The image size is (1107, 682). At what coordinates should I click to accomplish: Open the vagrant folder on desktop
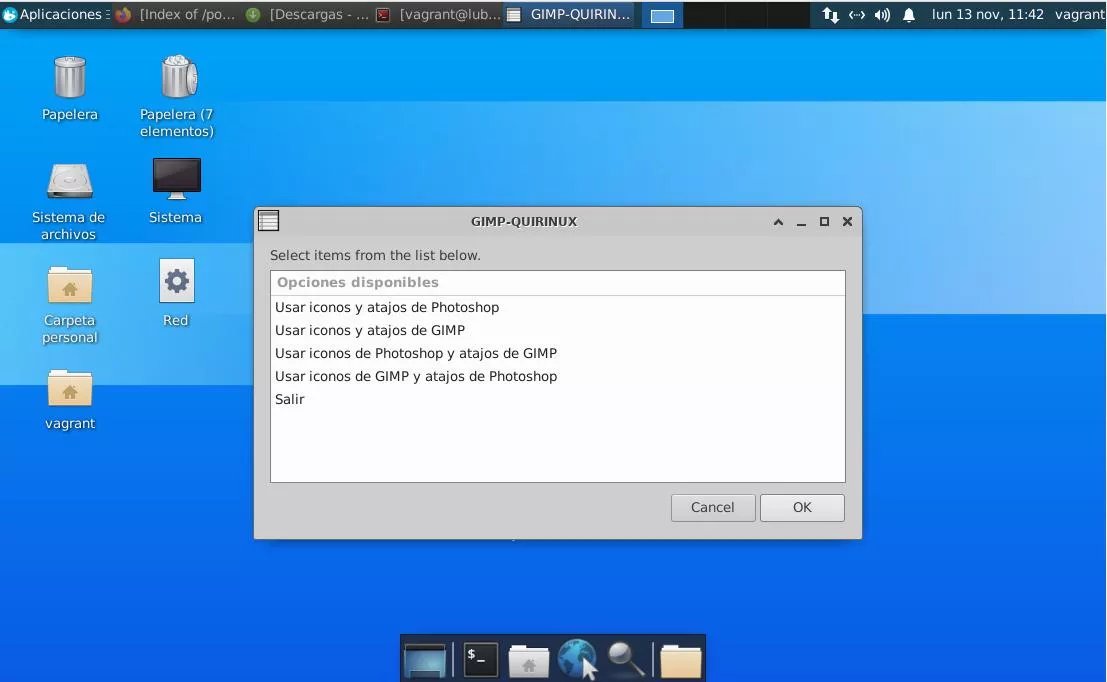tap(69, 390)
